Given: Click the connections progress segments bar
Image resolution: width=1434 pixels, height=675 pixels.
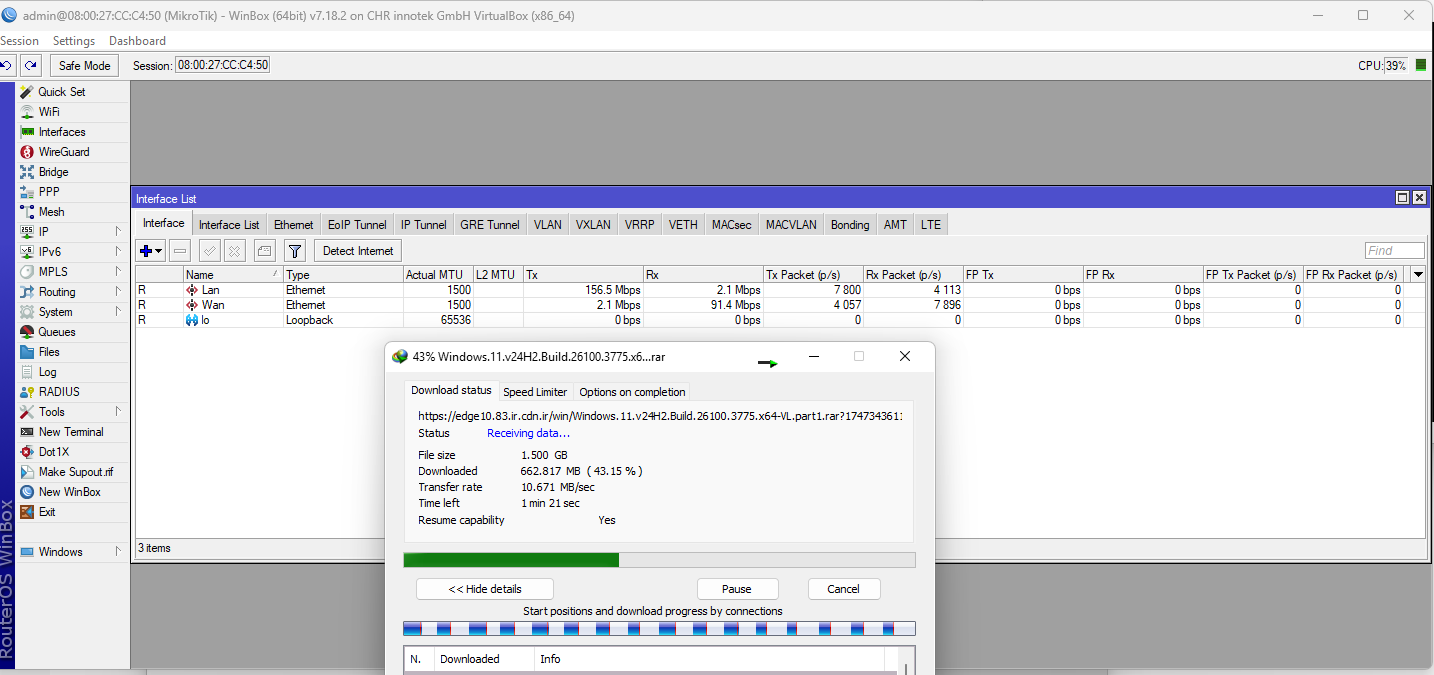Looking at the screenshot, I should coord(659,628).
